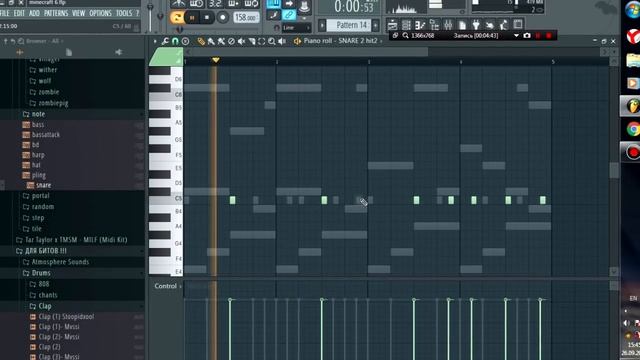Open the mixer faders icon
The image size is (640, 360).
pyautogui.click(x=448, y=25)
